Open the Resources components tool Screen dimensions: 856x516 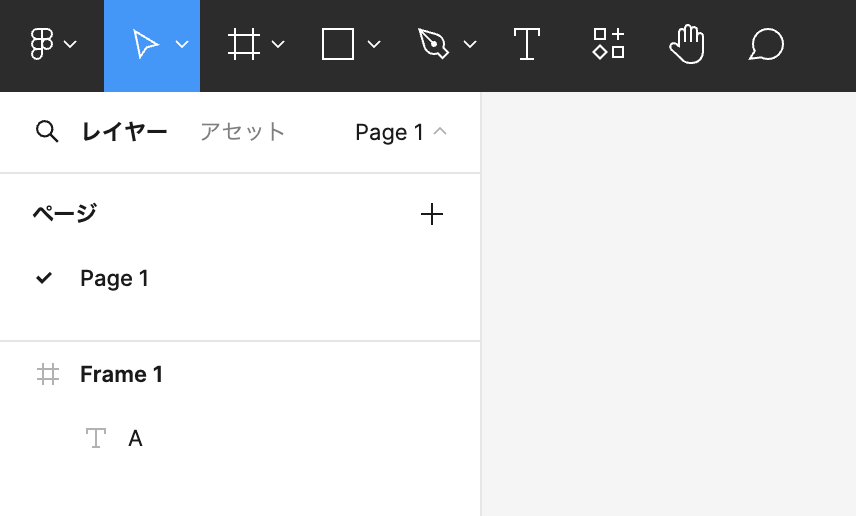(x=608, y=44)
